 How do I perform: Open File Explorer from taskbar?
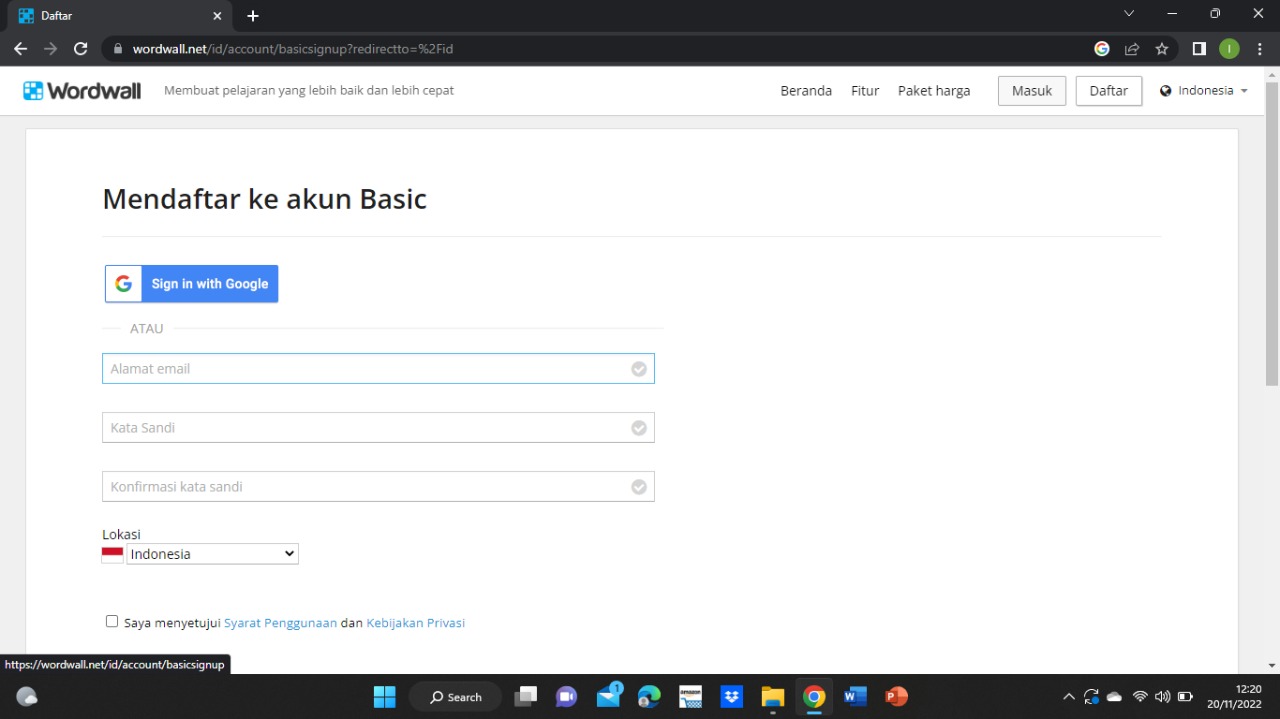pos(773,697)
